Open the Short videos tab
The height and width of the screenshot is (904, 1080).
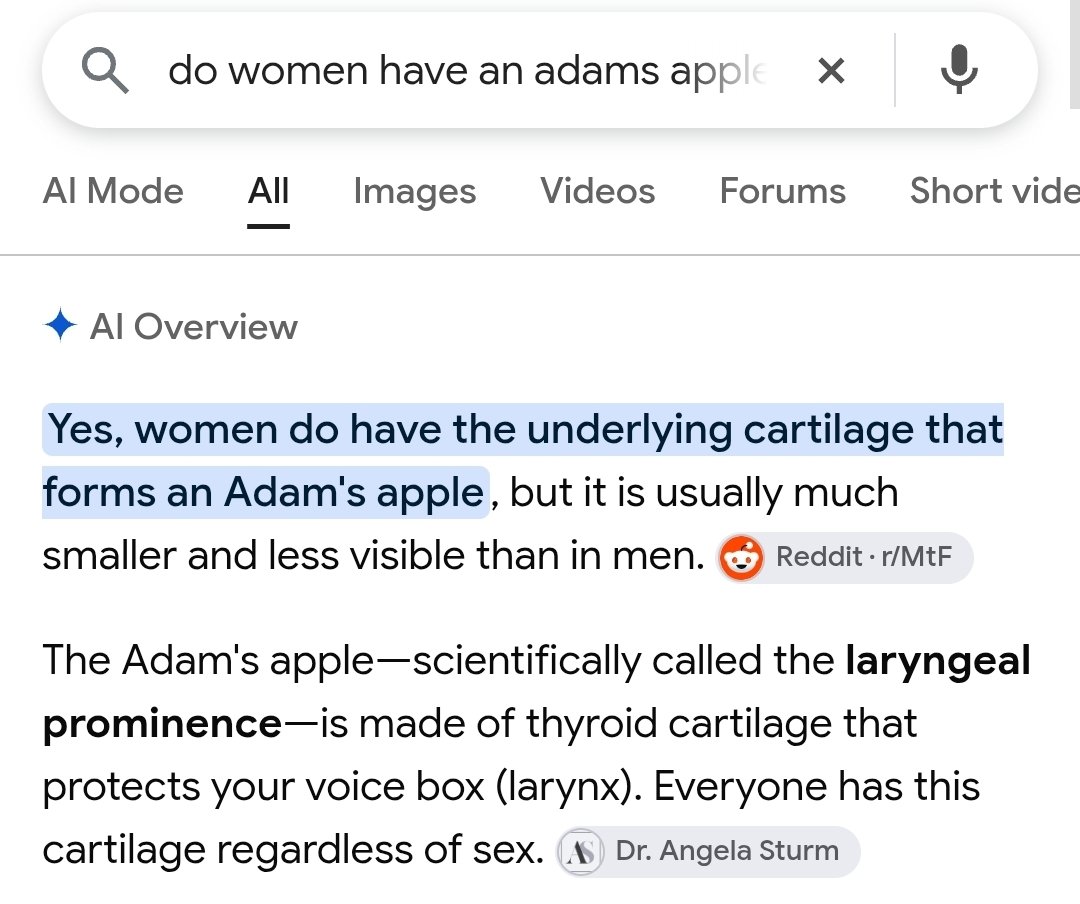tap(995, 191)
